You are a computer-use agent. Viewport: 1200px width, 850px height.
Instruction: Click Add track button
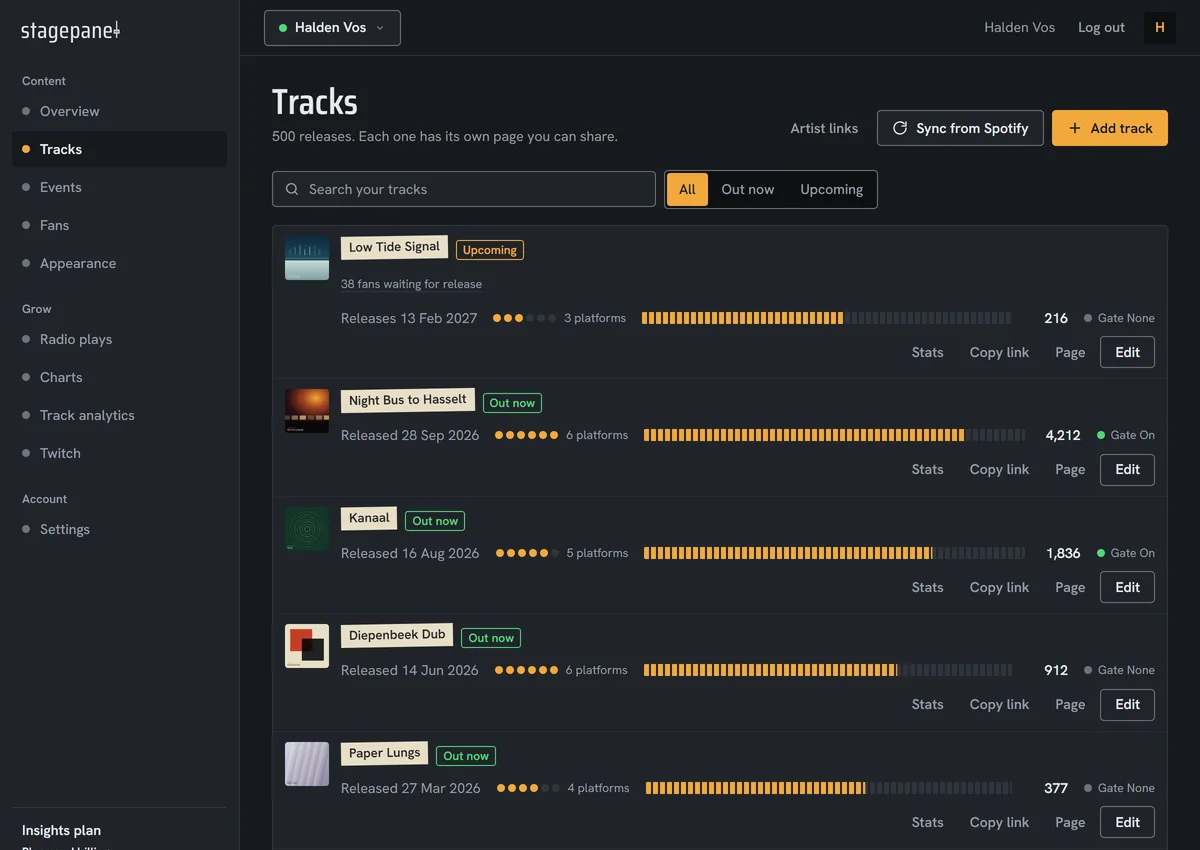pyautogui.click(x=1110, y=128)
